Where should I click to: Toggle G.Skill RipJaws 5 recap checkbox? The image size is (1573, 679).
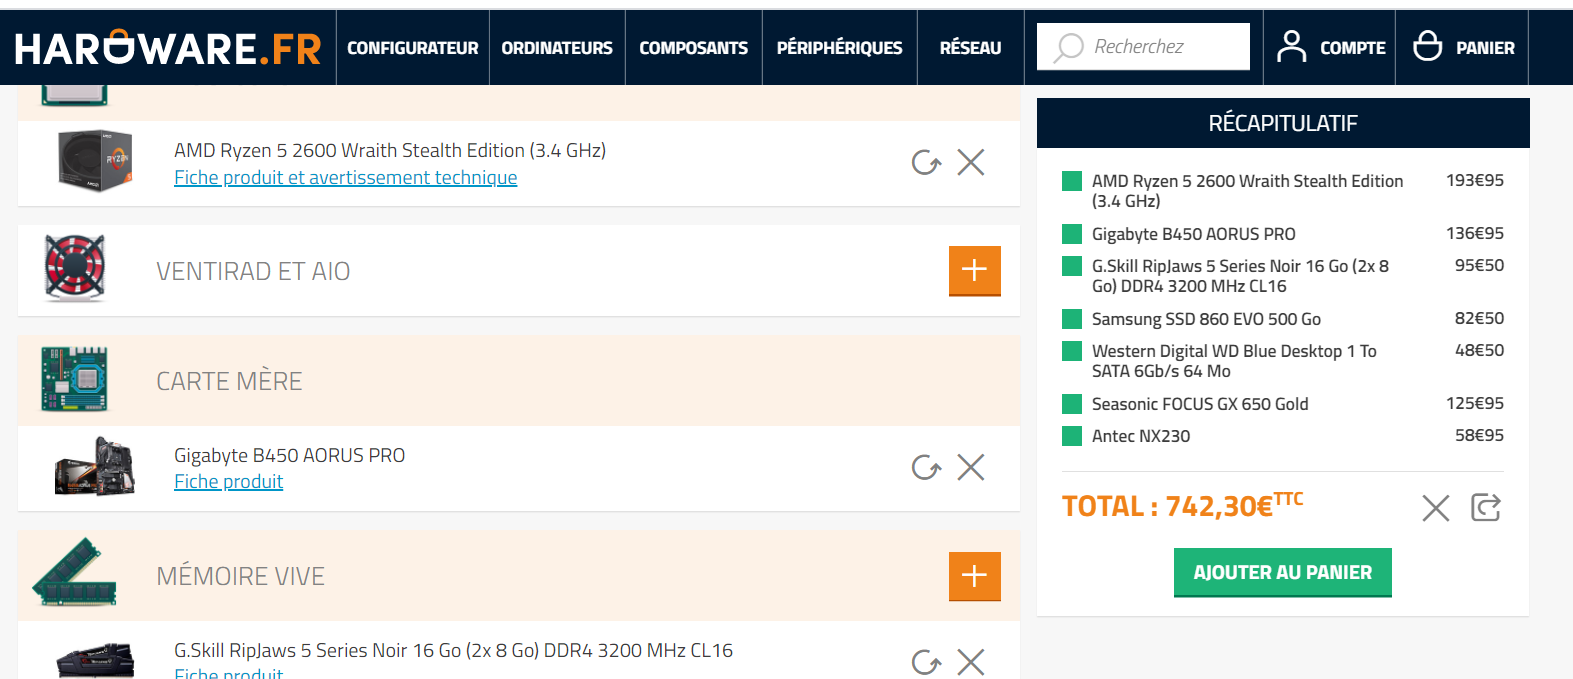click(x=1072, y=266)
